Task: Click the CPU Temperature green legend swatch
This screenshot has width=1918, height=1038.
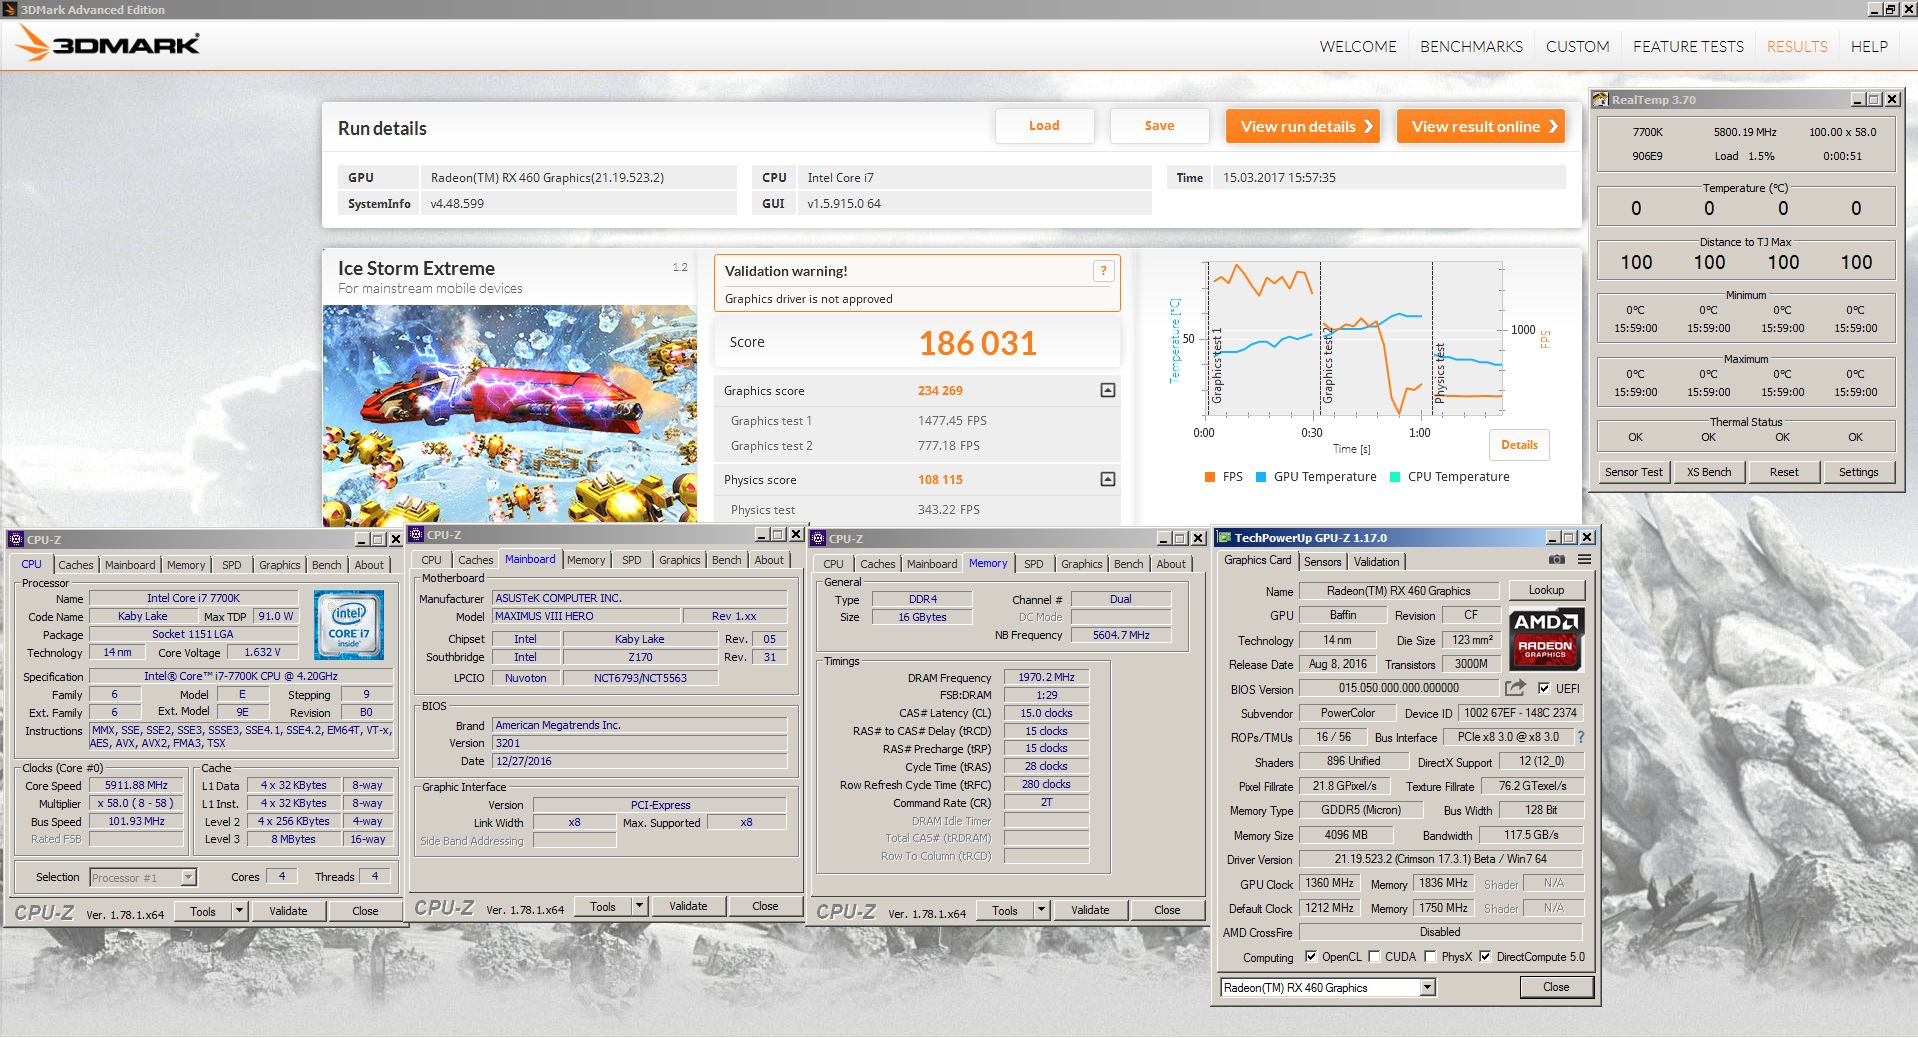Action: point(1395,477)
